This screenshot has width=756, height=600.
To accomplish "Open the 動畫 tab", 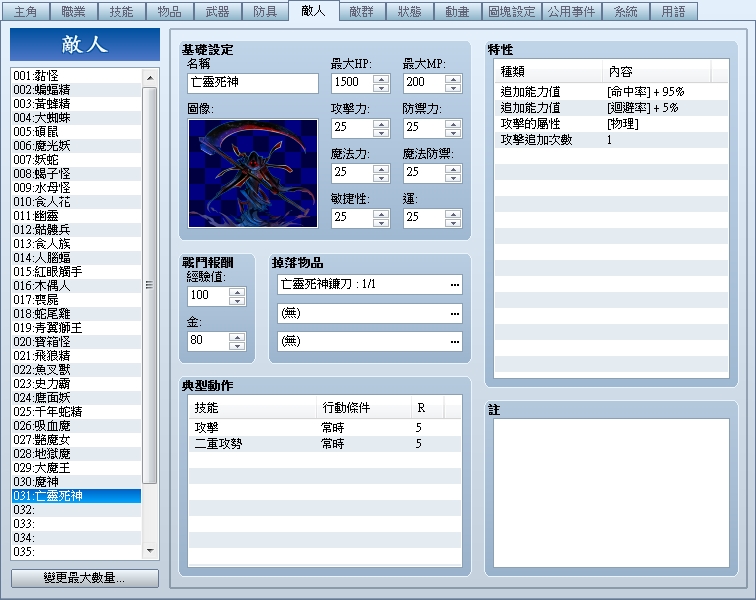I will pos(457,11).
